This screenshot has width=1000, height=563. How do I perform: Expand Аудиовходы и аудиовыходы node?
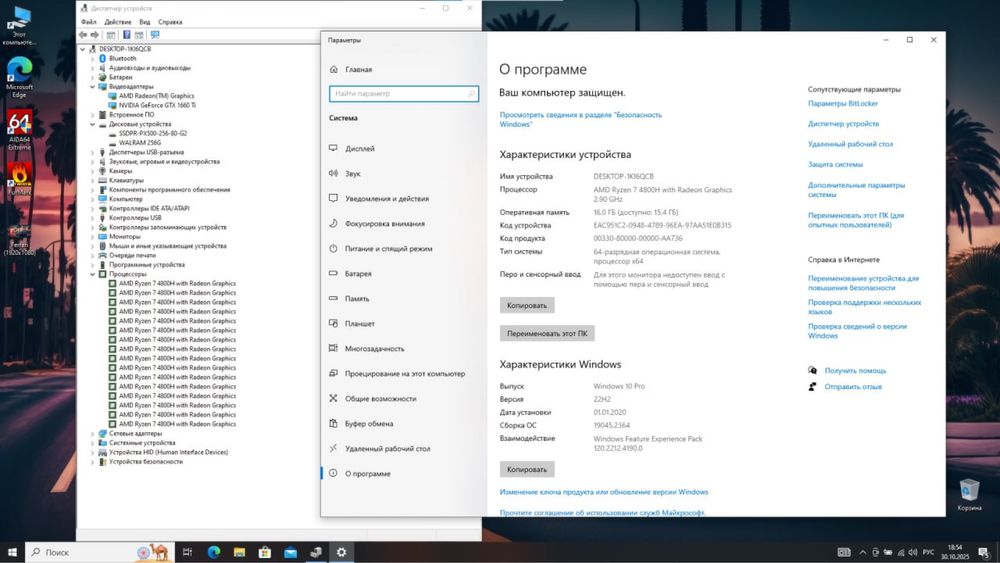pos(92,68)
